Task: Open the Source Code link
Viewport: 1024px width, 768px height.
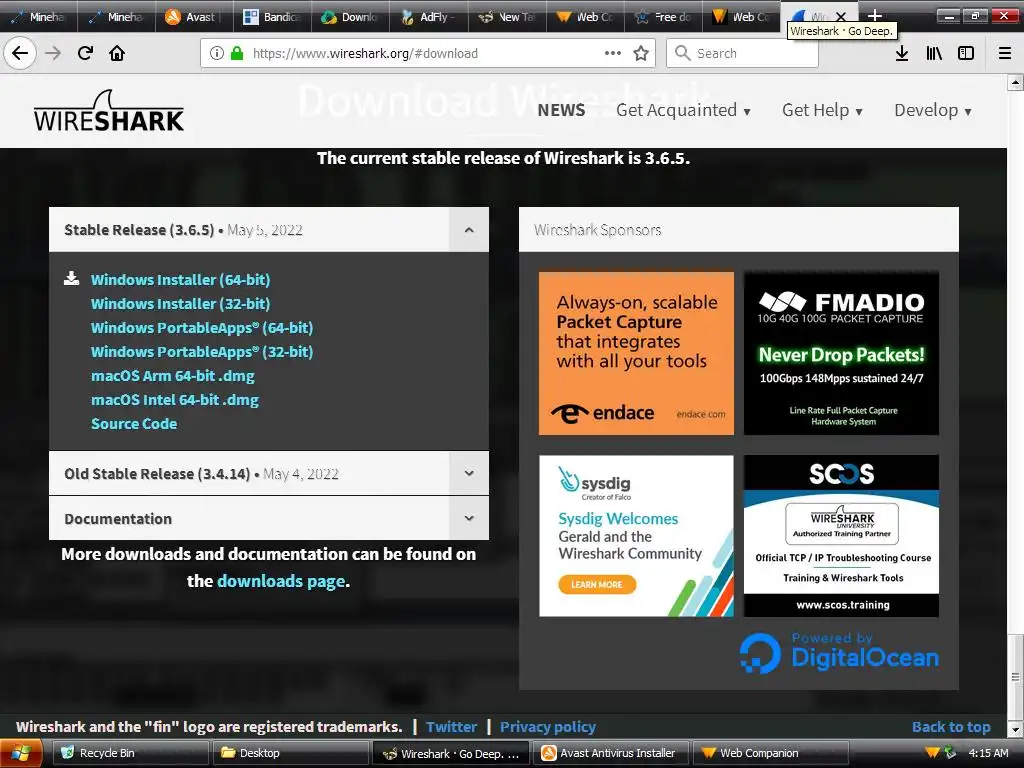Action: coord(134,424)
